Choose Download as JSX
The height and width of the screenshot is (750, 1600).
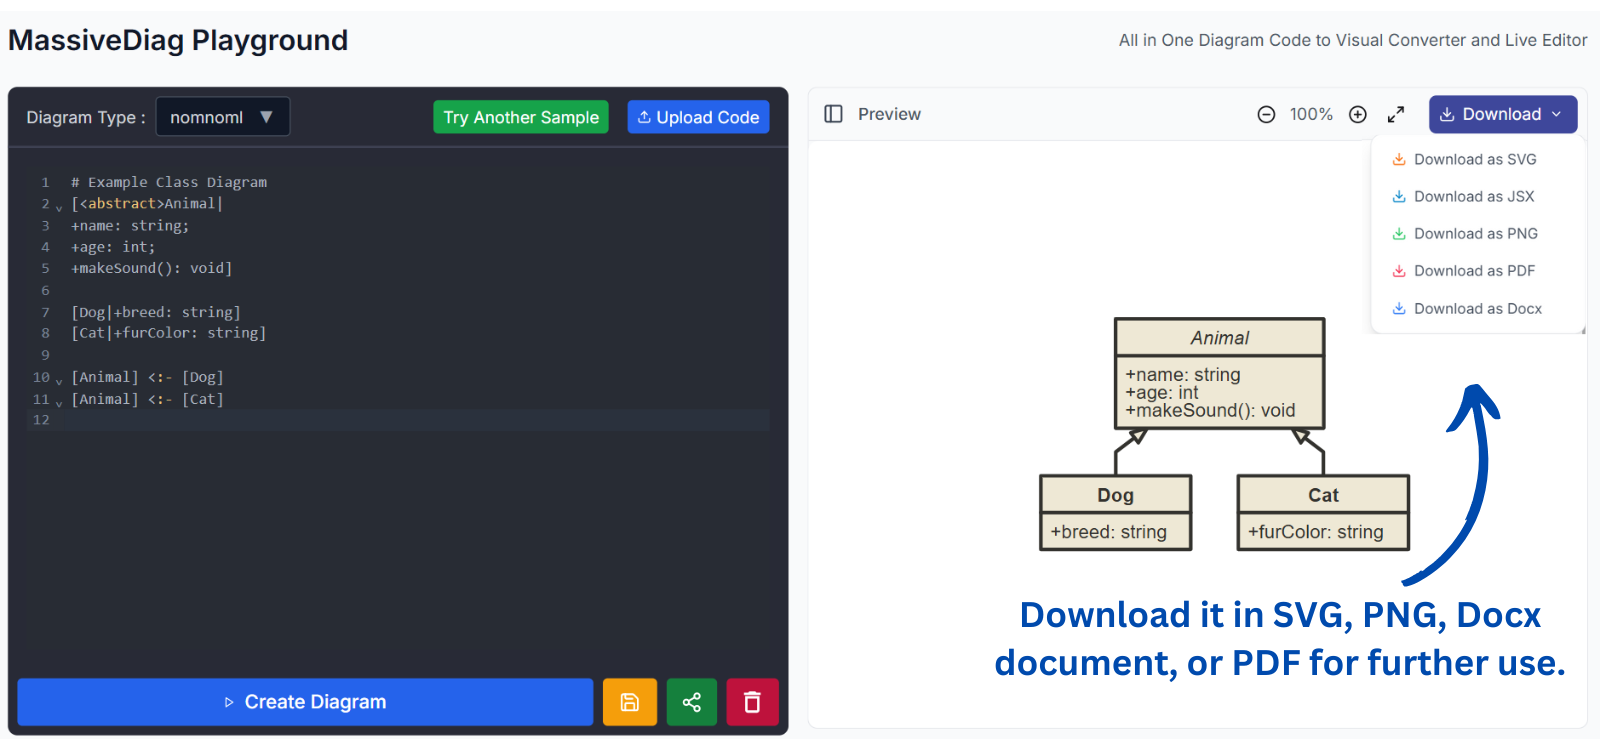pos(1463,196)
